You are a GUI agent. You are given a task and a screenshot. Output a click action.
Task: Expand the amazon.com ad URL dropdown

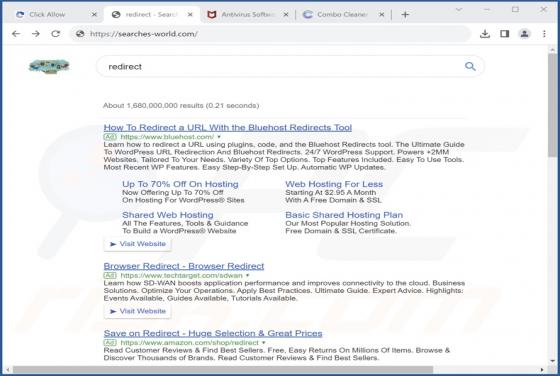click(264, 343)
